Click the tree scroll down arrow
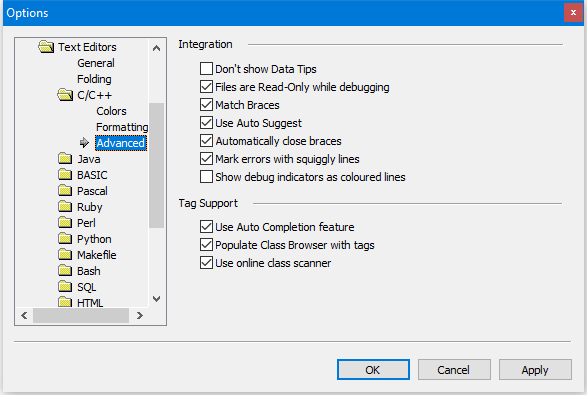The height and width of the screenshot is (395, 587). [x=156, y=299]
